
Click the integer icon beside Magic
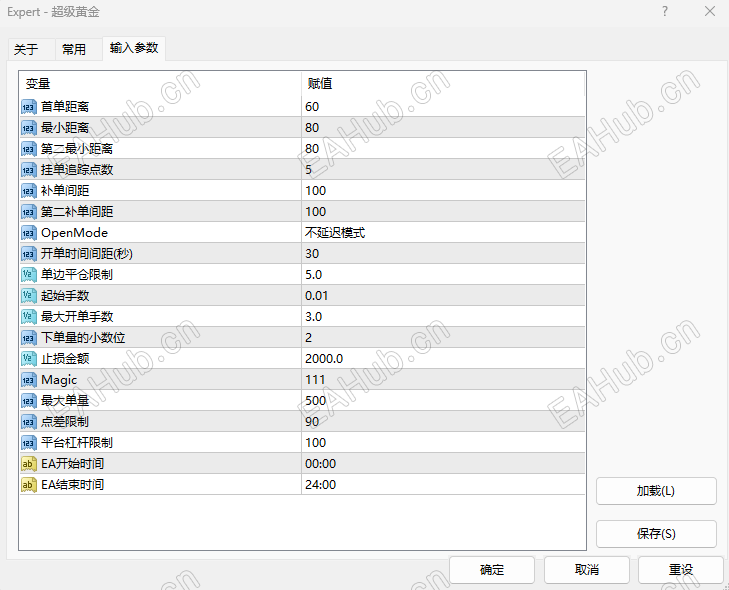pyautogui.click(x=28, y=380)
